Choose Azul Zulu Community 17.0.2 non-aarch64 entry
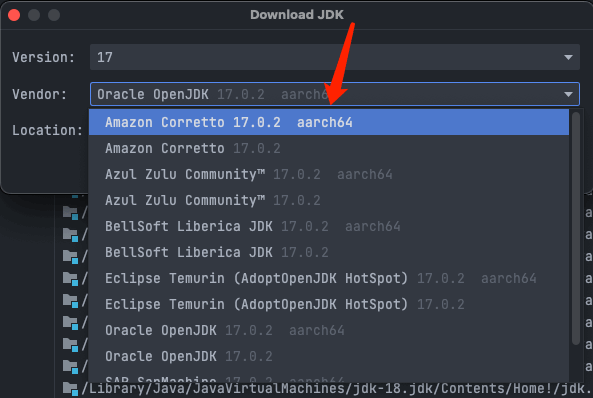This screenshot has width=593, height=398. click(329, 200)
